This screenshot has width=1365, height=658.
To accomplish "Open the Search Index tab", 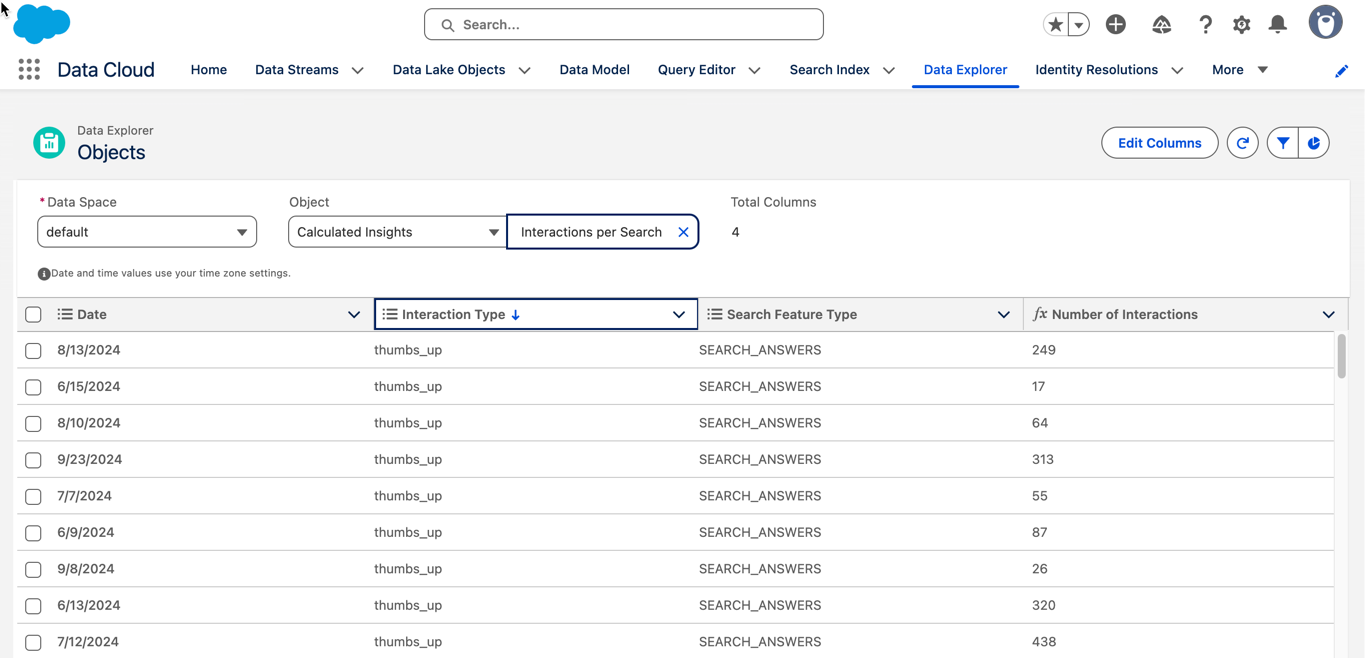I will (x=830, y=70).
